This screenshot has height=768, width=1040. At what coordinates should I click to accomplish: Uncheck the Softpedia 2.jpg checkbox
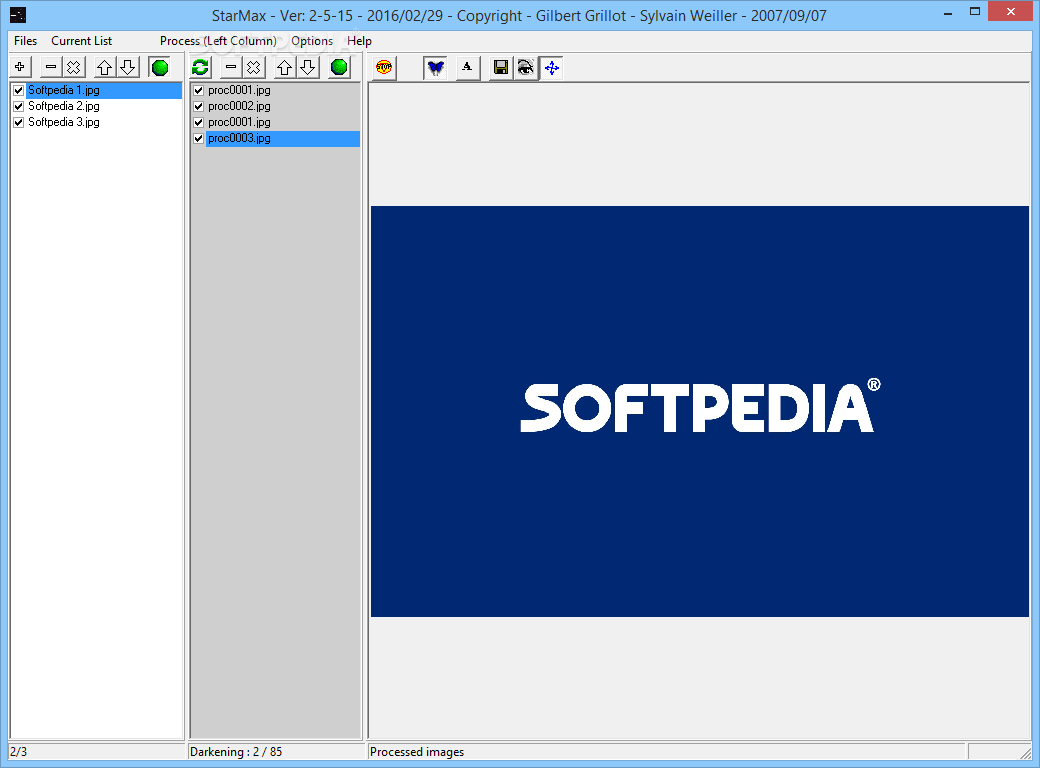coord(19,106)
